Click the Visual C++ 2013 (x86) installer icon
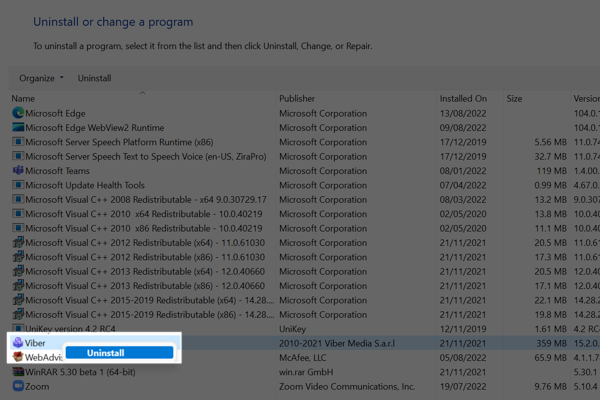 (18, 285)
